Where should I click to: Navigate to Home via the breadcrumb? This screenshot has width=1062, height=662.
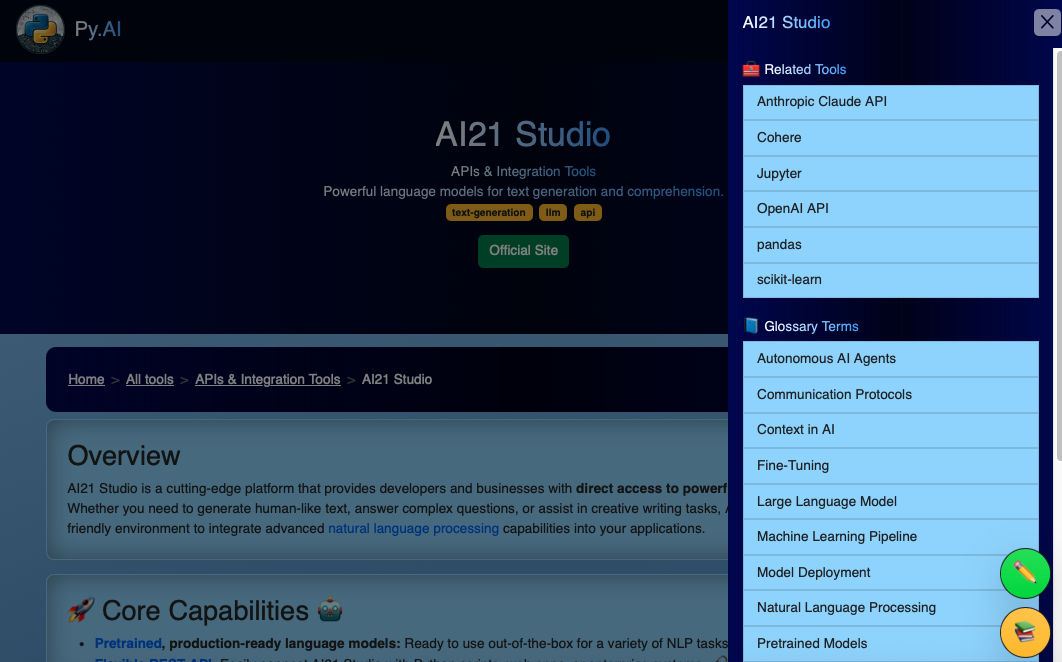pos(86,379)
